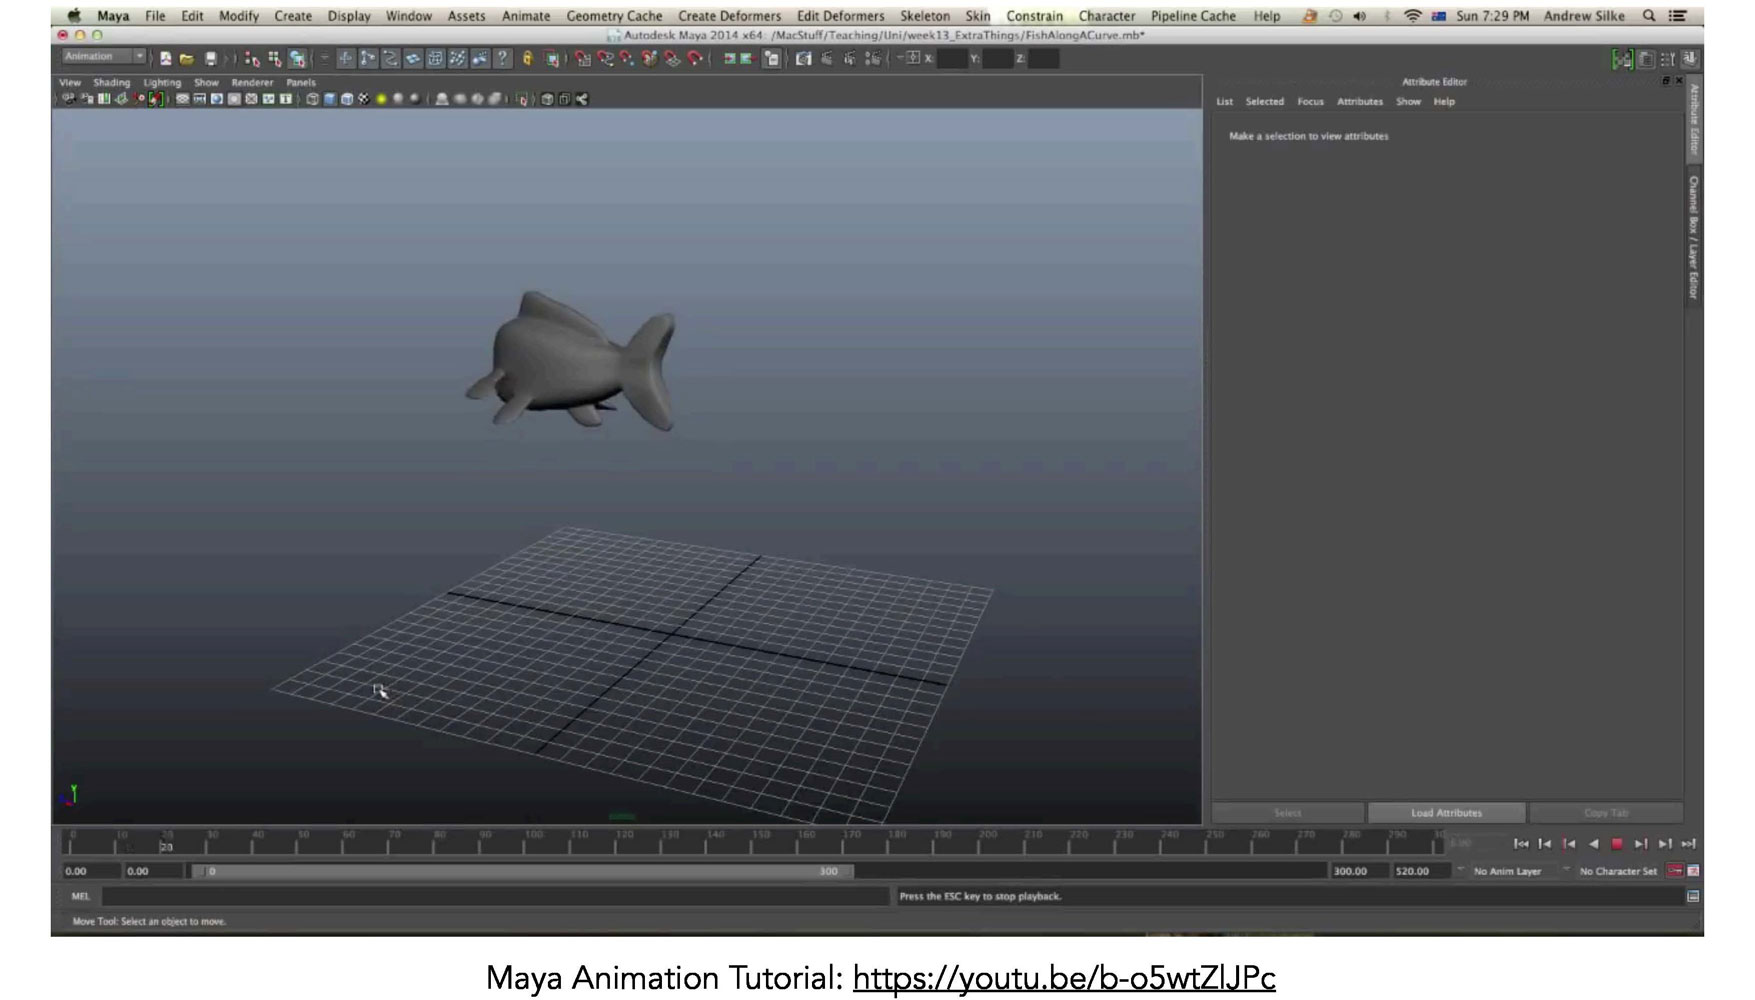This screenshot has height=1000, width=1755.
Task: Open the No Anim Layer dropdown
Action: [1507, 871]
